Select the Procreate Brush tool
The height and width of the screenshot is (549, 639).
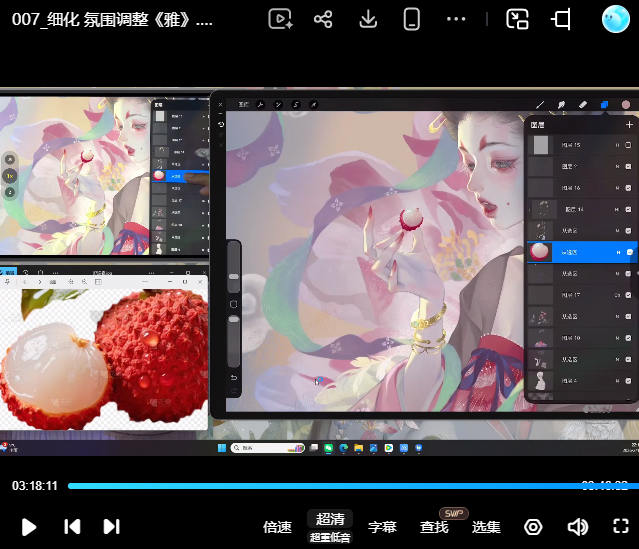click(540, 105)
